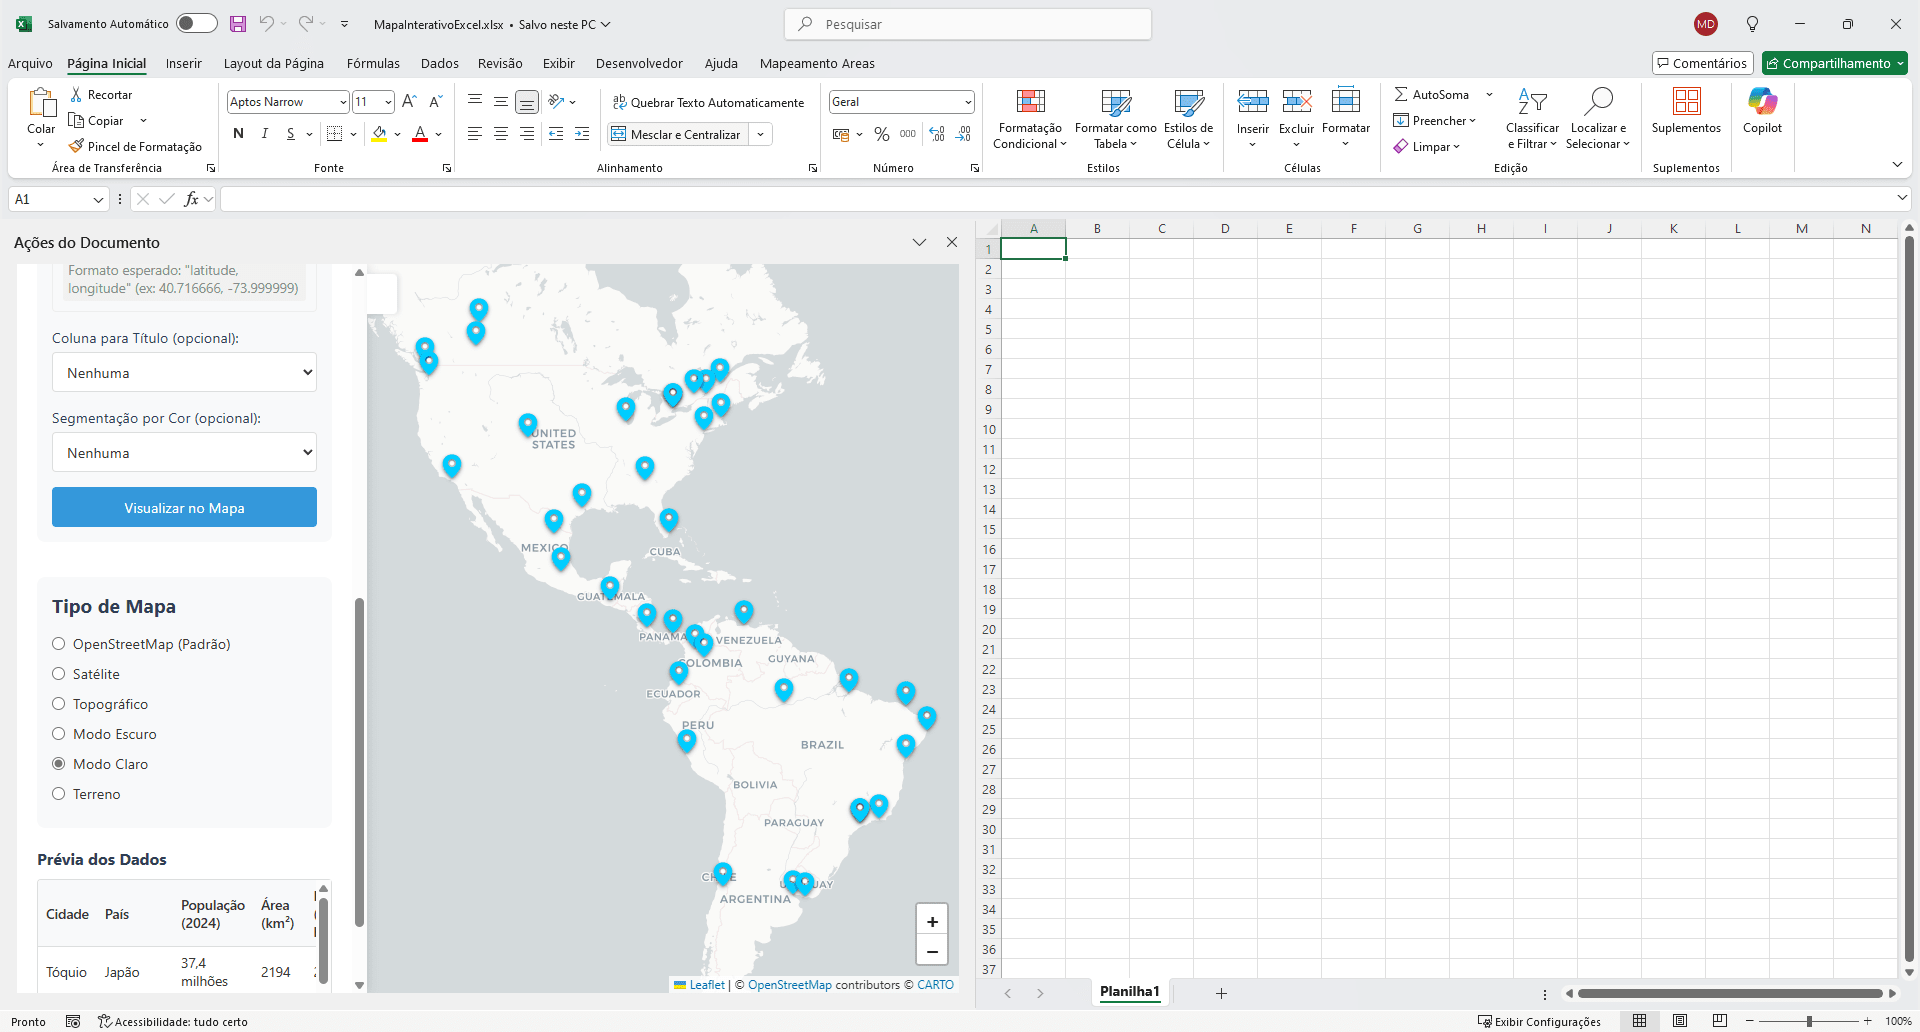Click the Localizar e Selecionar magnifier icon
The height and width of the screenshot is (1032, 1920).
(x=1598, y=102)
